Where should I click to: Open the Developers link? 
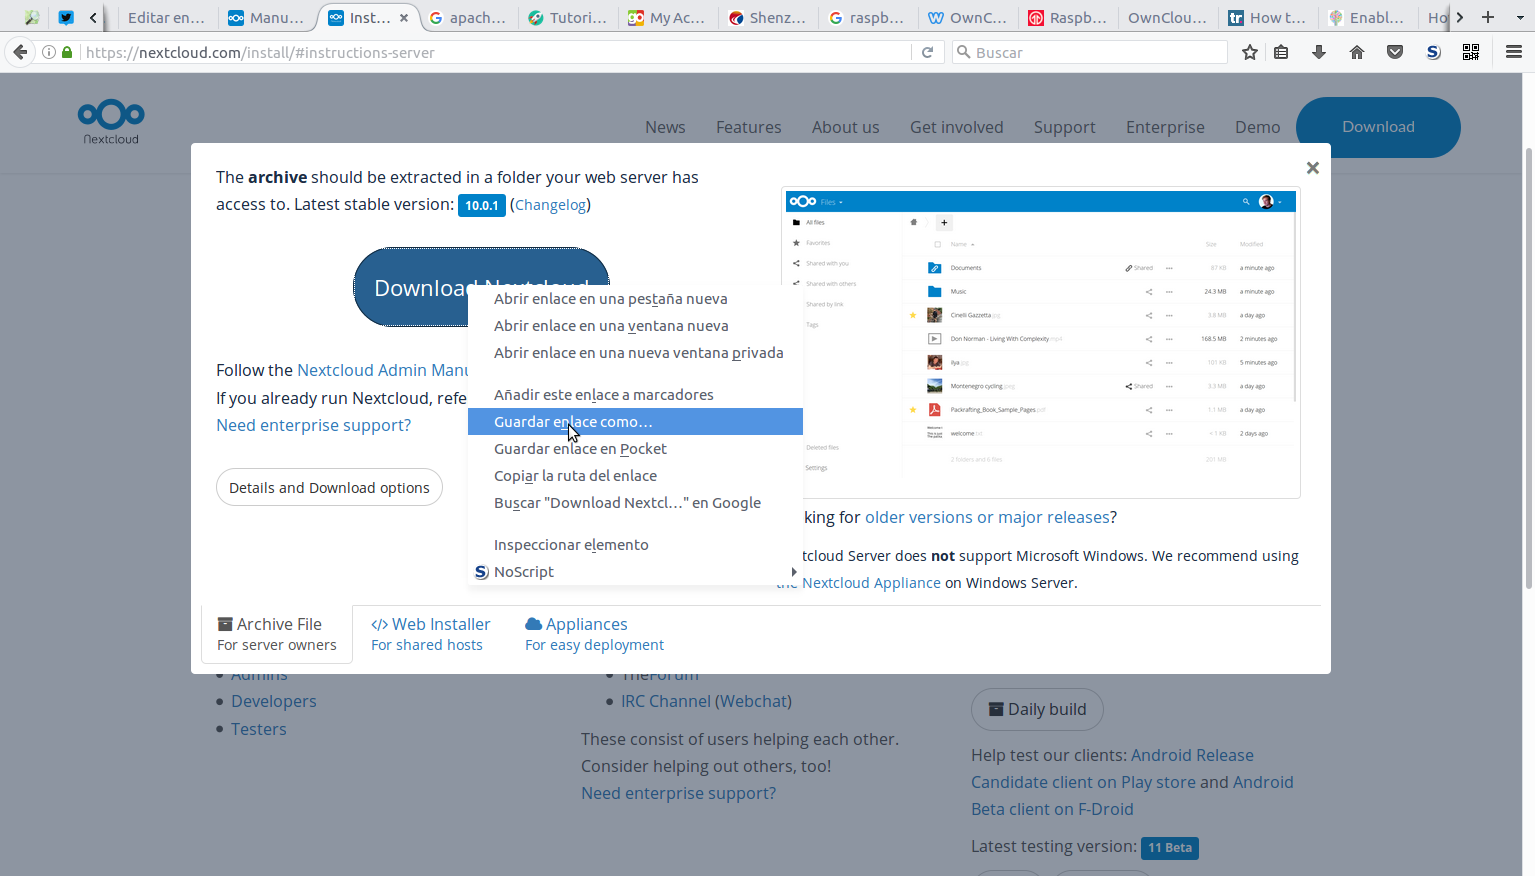[274, 702]
